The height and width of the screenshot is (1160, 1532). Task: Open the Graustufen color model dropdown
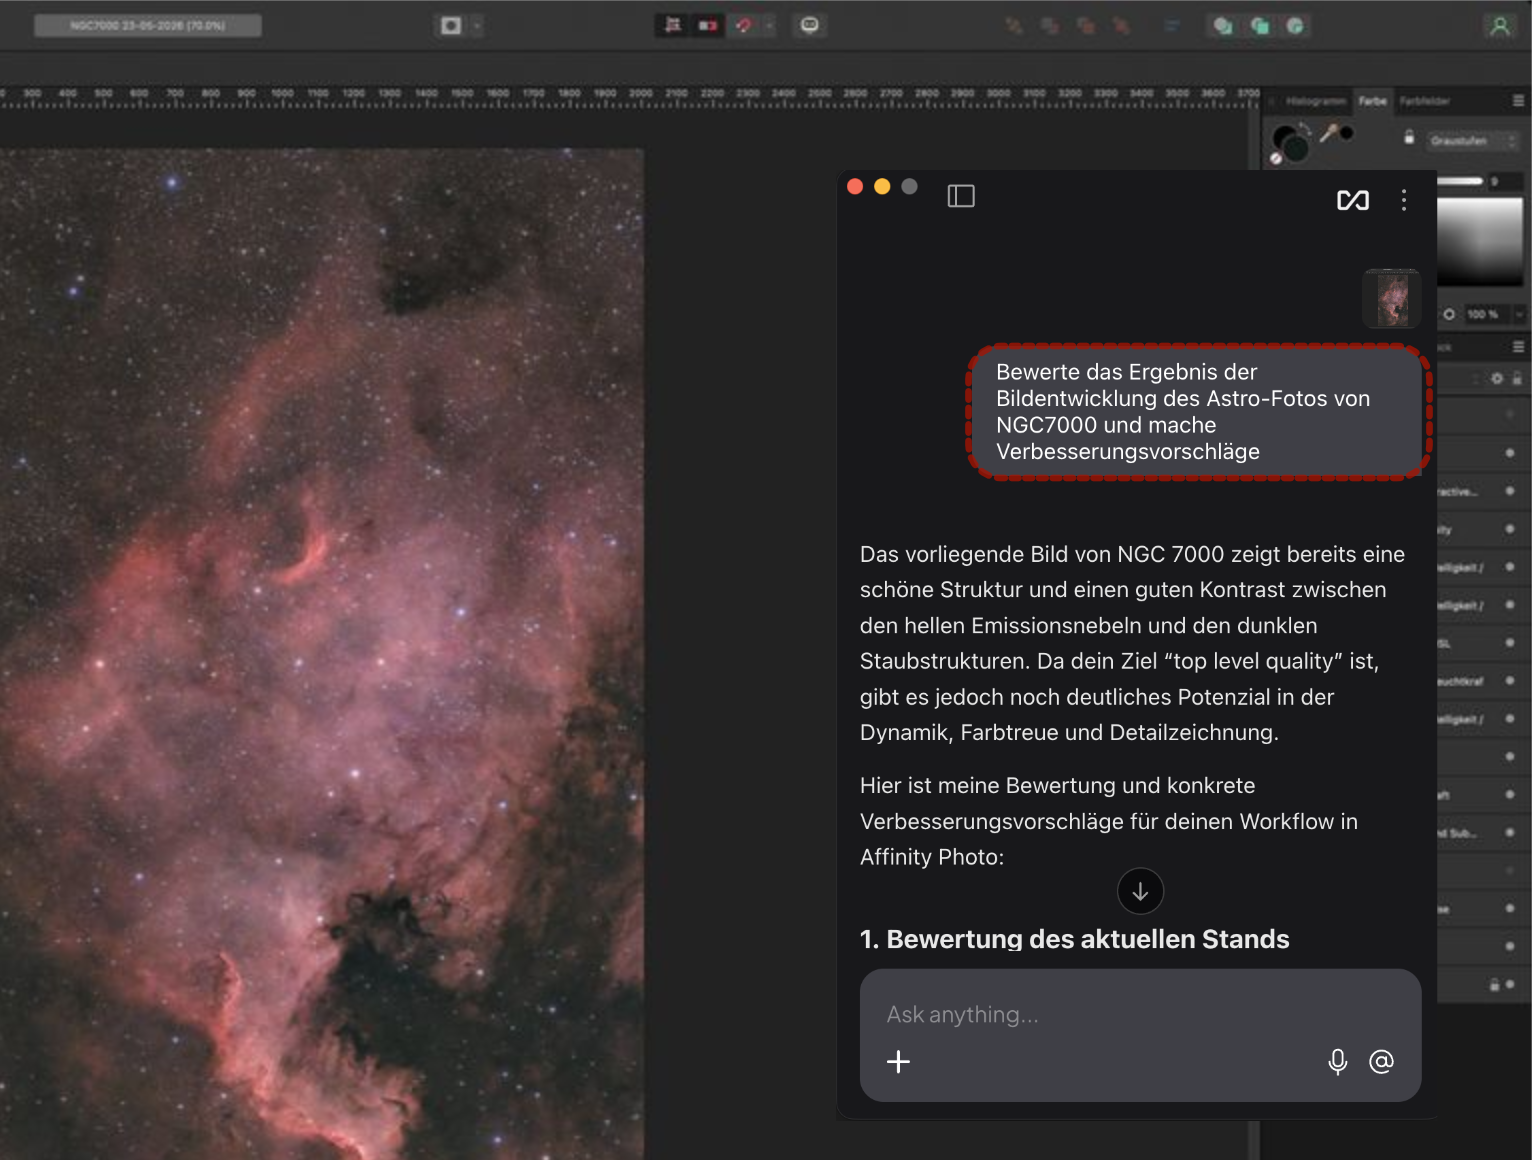point(1473,141)
